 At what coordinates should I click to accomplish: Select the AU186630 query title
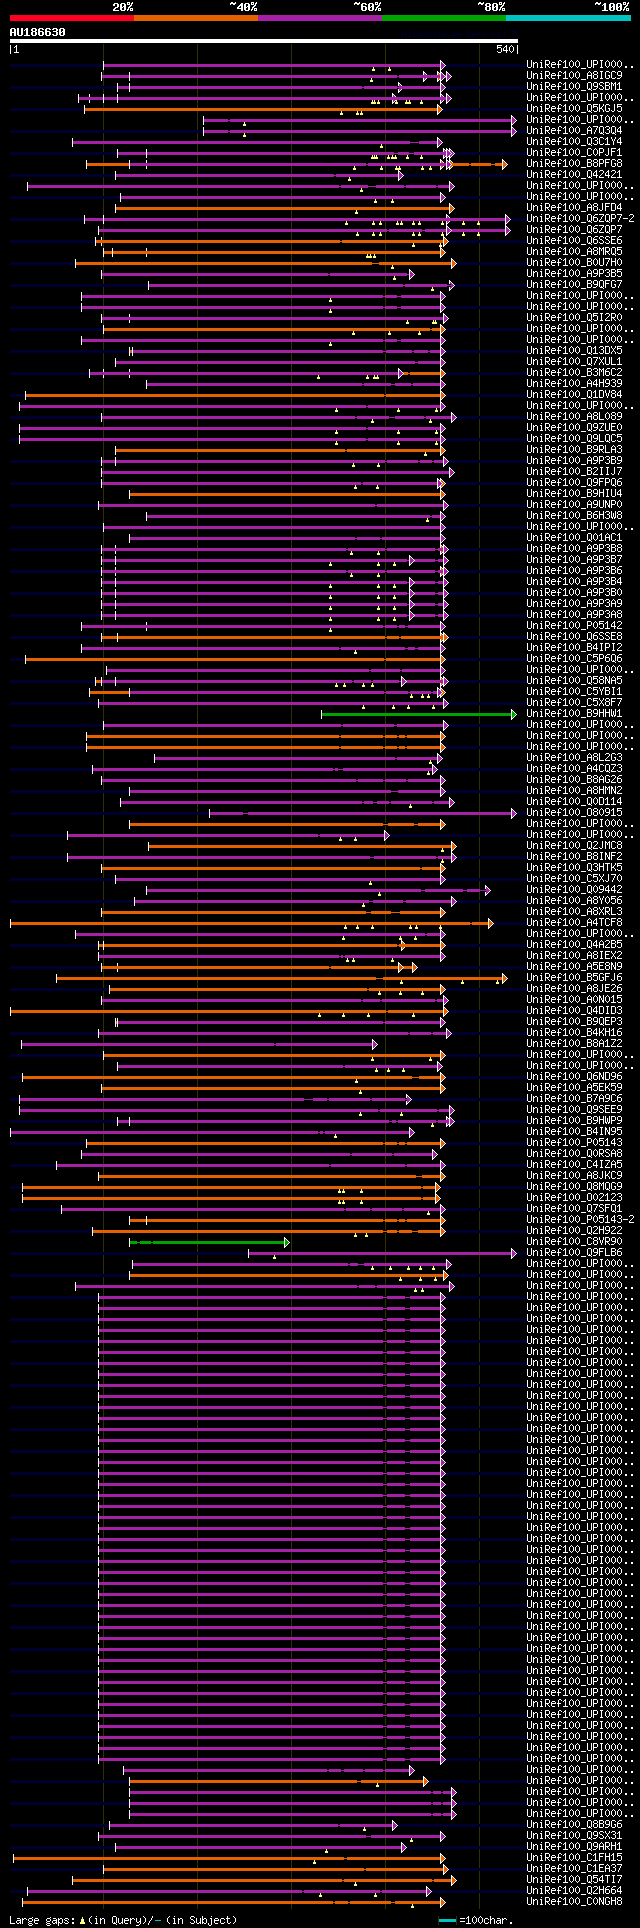[38, 32]
